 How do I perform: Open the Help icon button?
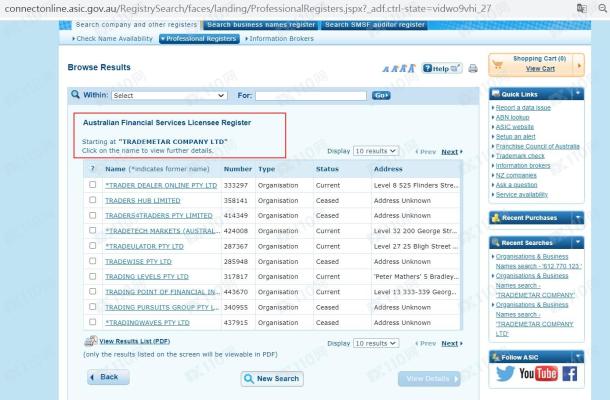[442, 68]
